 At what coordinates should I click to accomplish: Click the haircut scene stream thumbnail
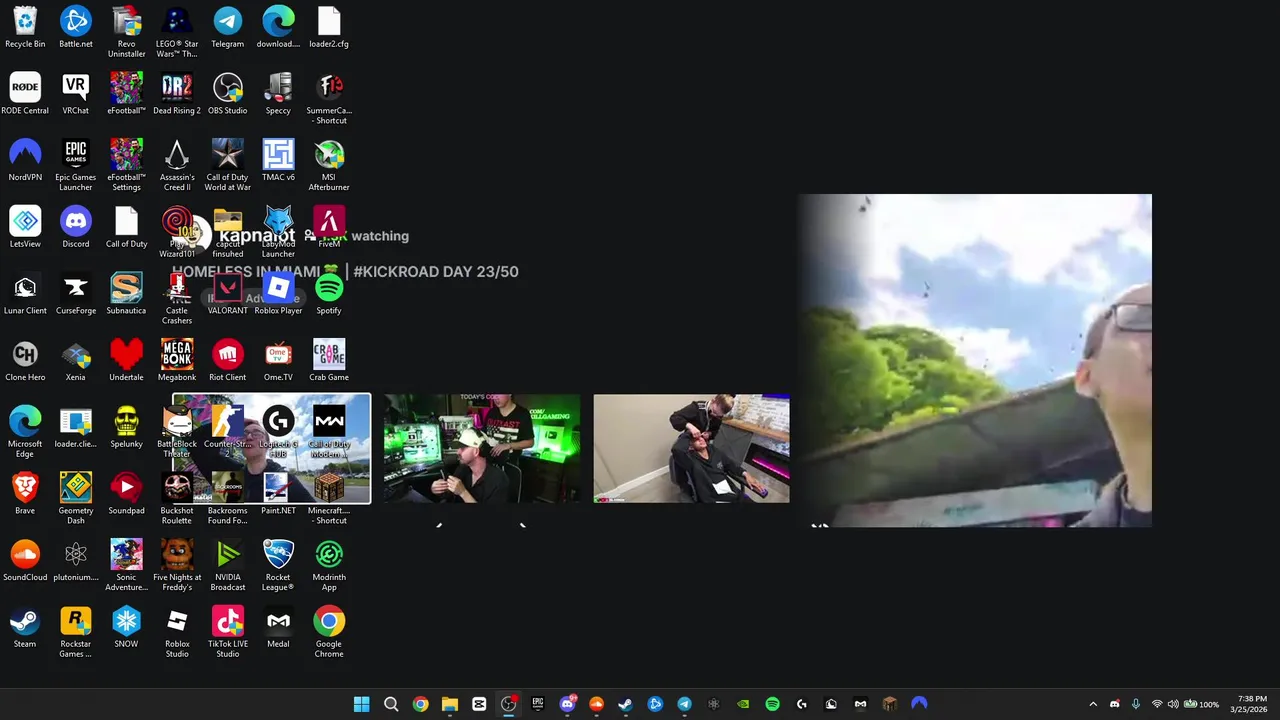click(691, 448)
